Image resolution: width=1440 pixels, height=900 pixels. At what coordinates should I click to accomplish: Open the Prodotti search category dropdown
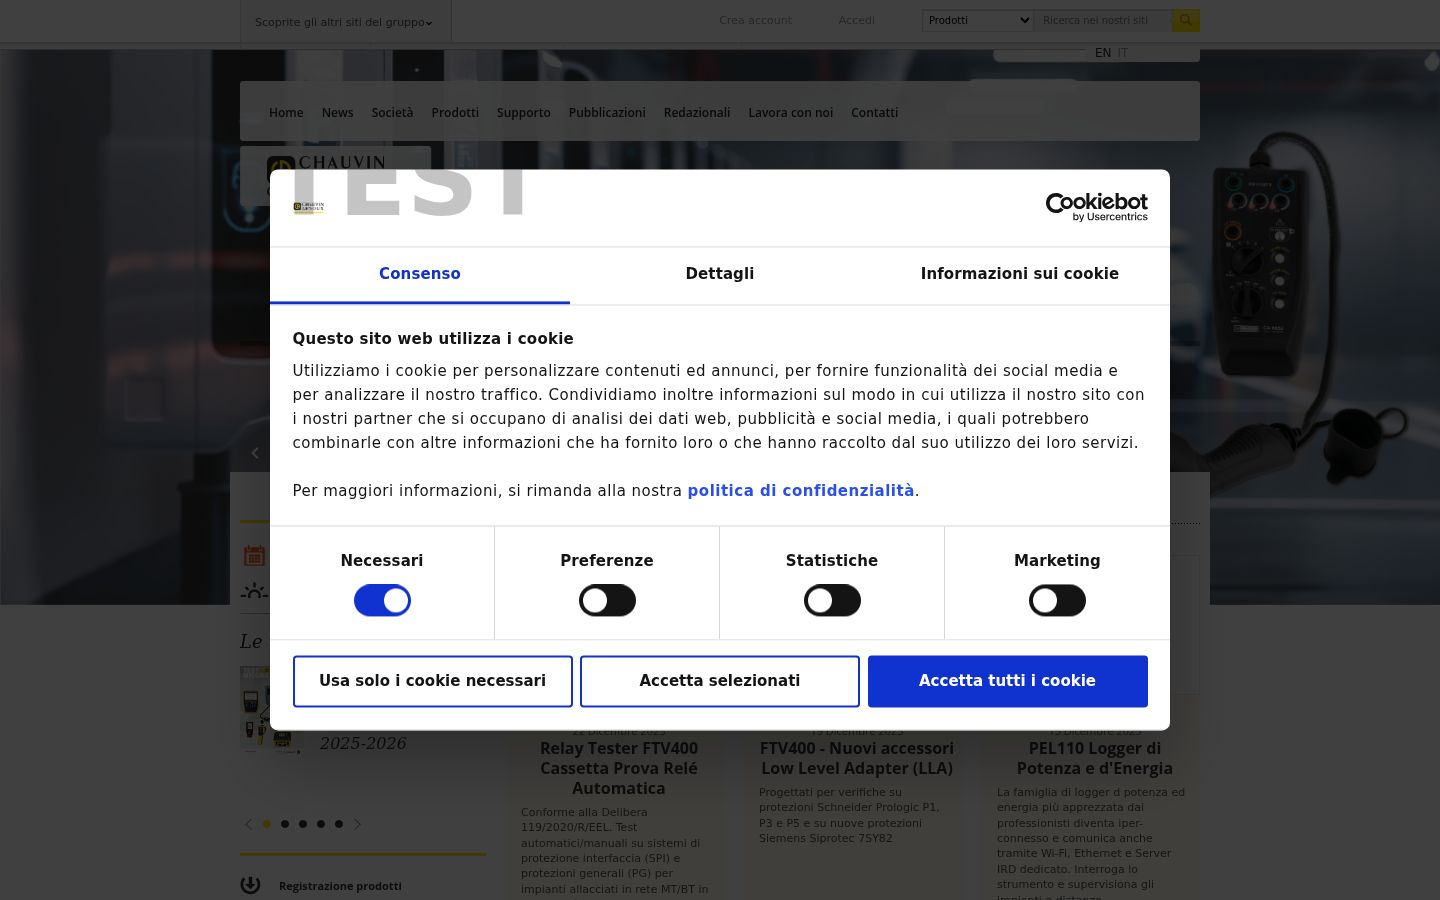(977, 20)
